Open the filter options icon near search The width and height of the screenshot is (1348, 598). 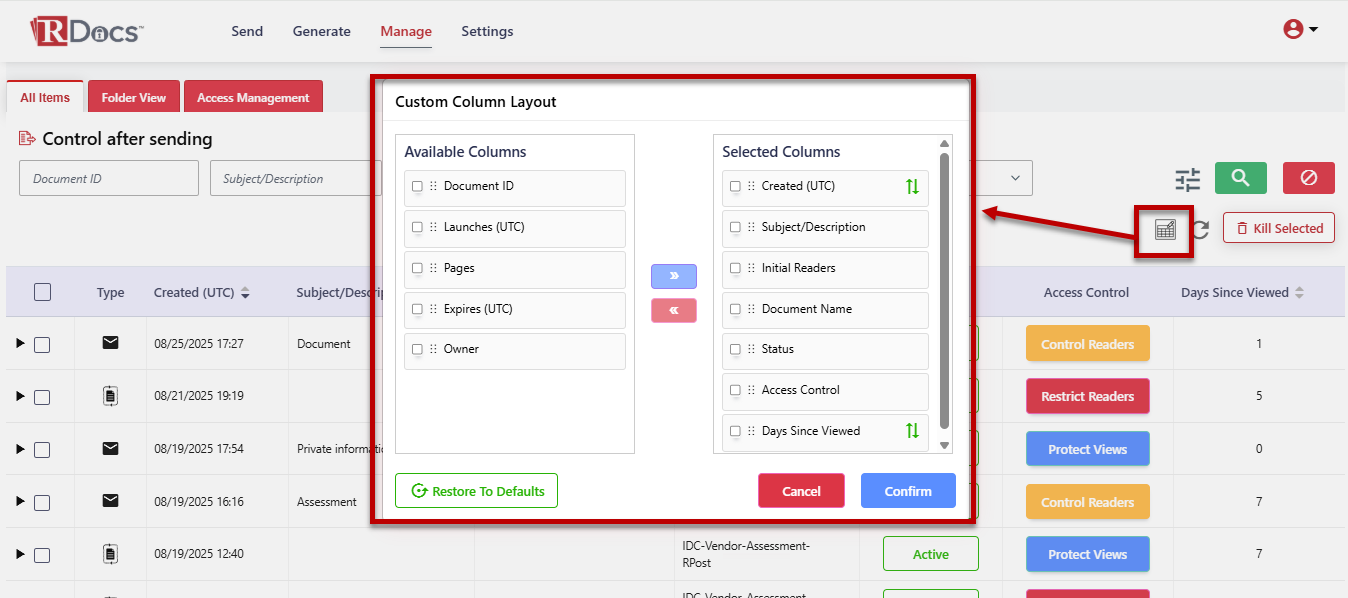point(1187,179)
